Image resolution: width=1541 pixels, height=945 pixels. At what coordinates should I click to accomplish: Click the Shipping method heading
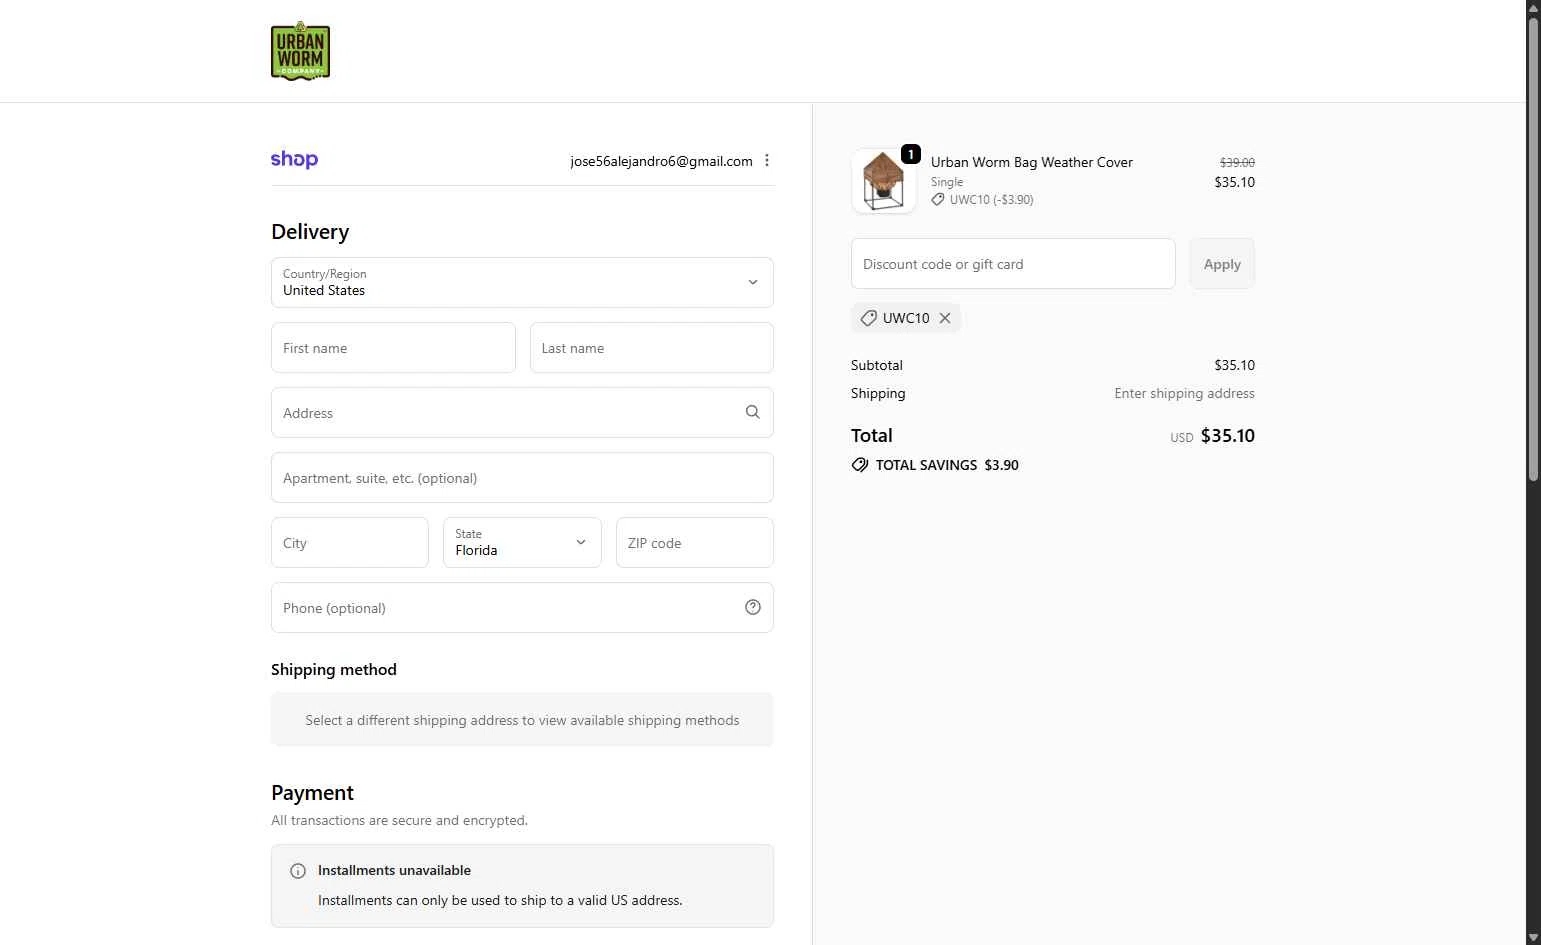pos(334,670)
